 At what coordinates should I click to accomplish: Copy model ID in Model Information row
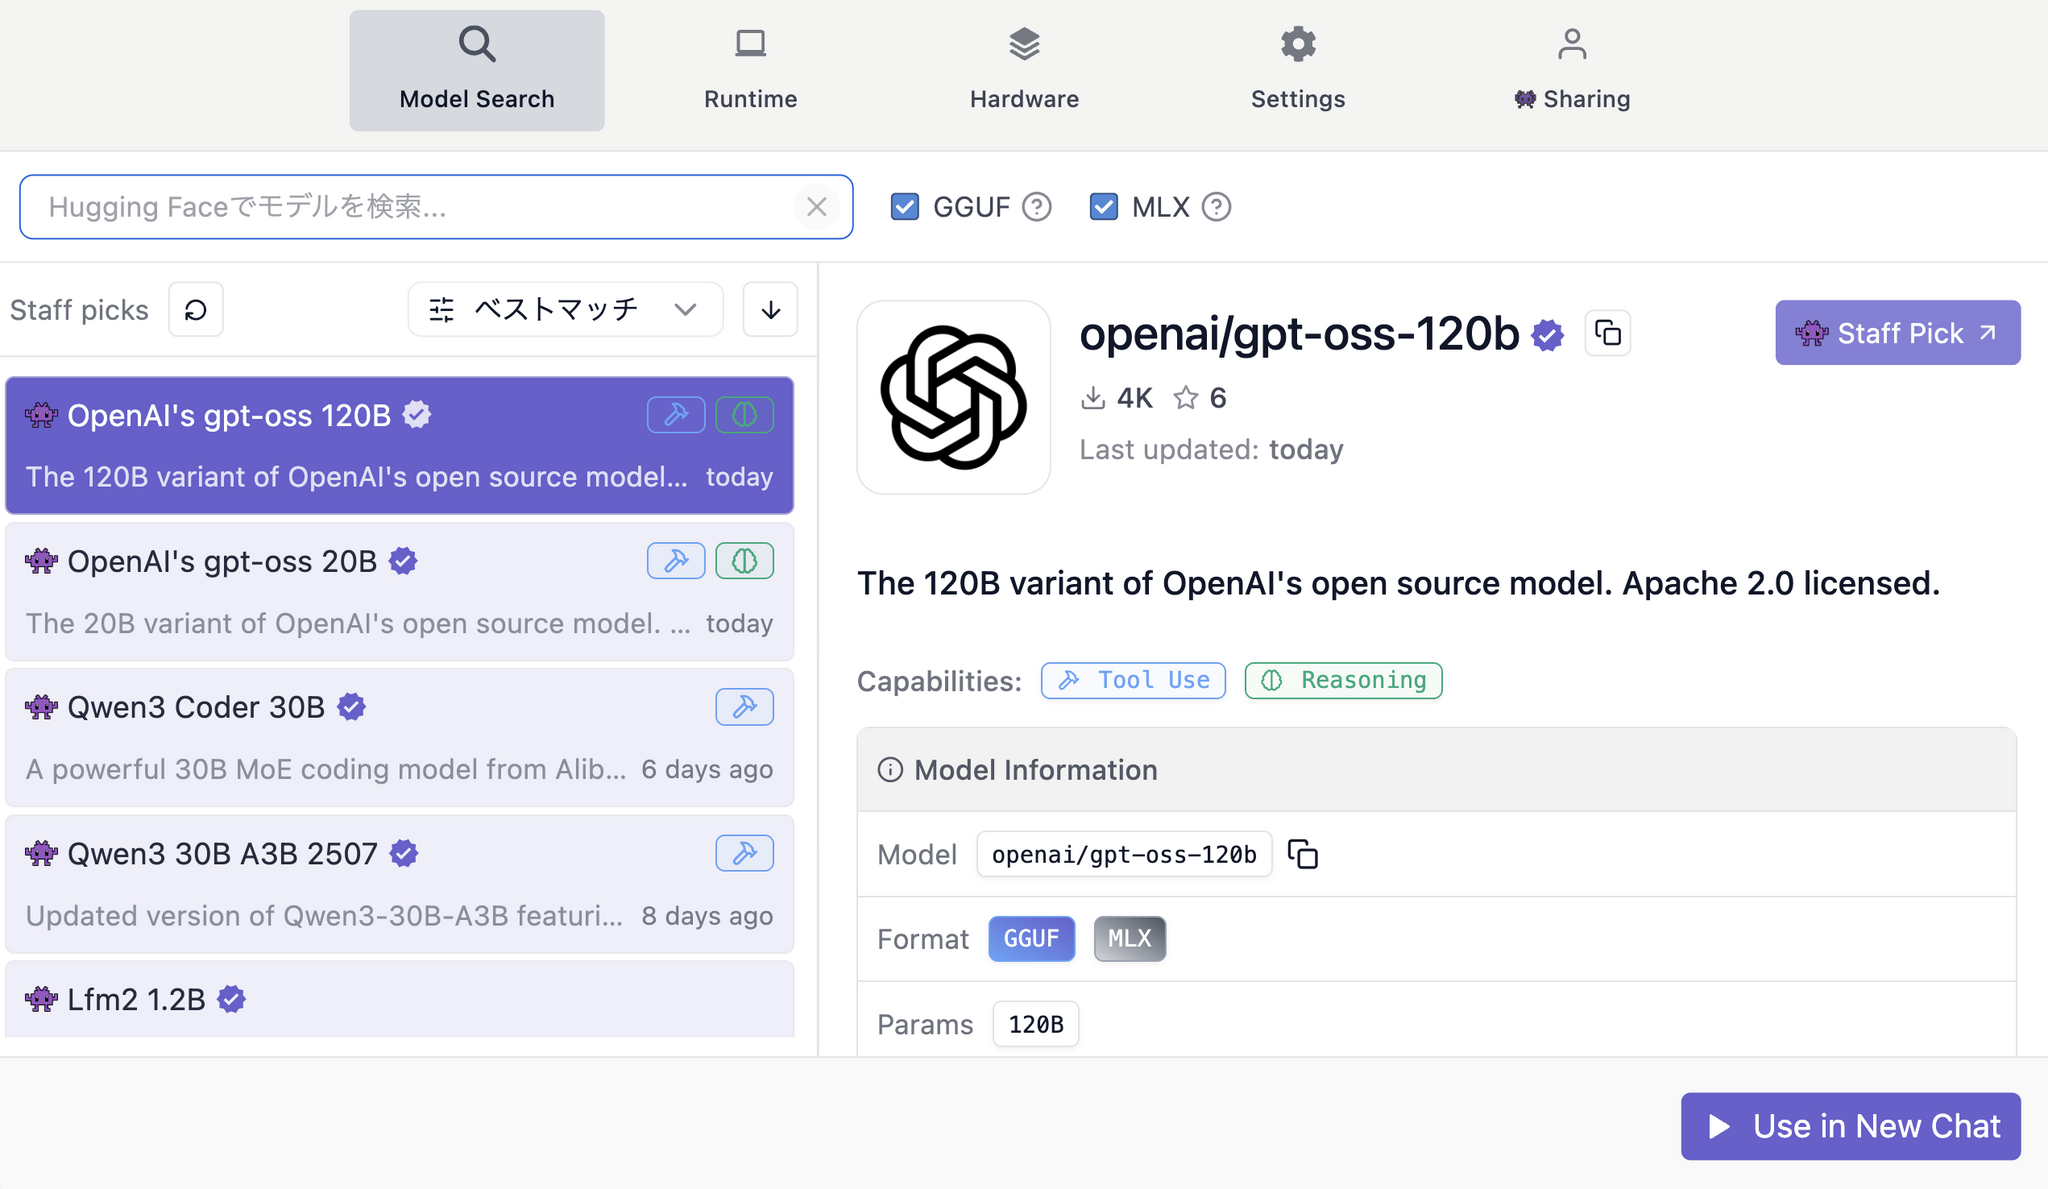click(1302, 854)
